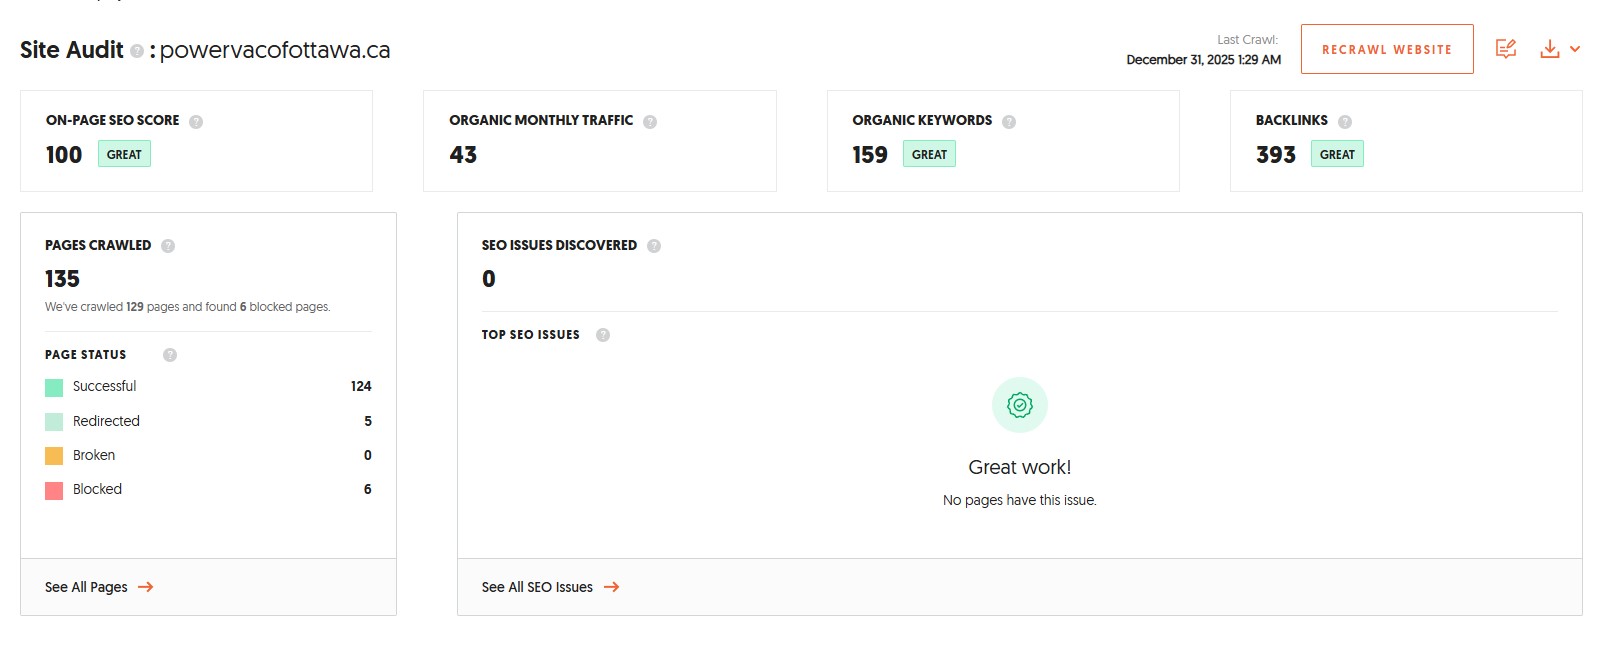Click help icon beside Top SEO Issues
Image resolution: width=1607 pixels, height=652 pixels.
tap(603, 335)
